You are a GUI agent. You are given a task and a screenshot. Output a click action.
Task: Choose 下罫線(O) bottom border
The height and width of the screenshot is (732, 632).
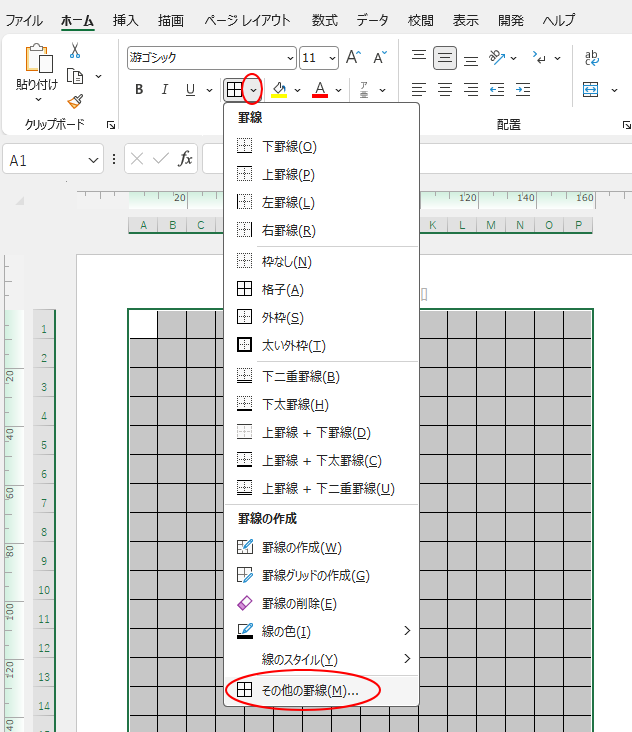[x=322, y=147]
